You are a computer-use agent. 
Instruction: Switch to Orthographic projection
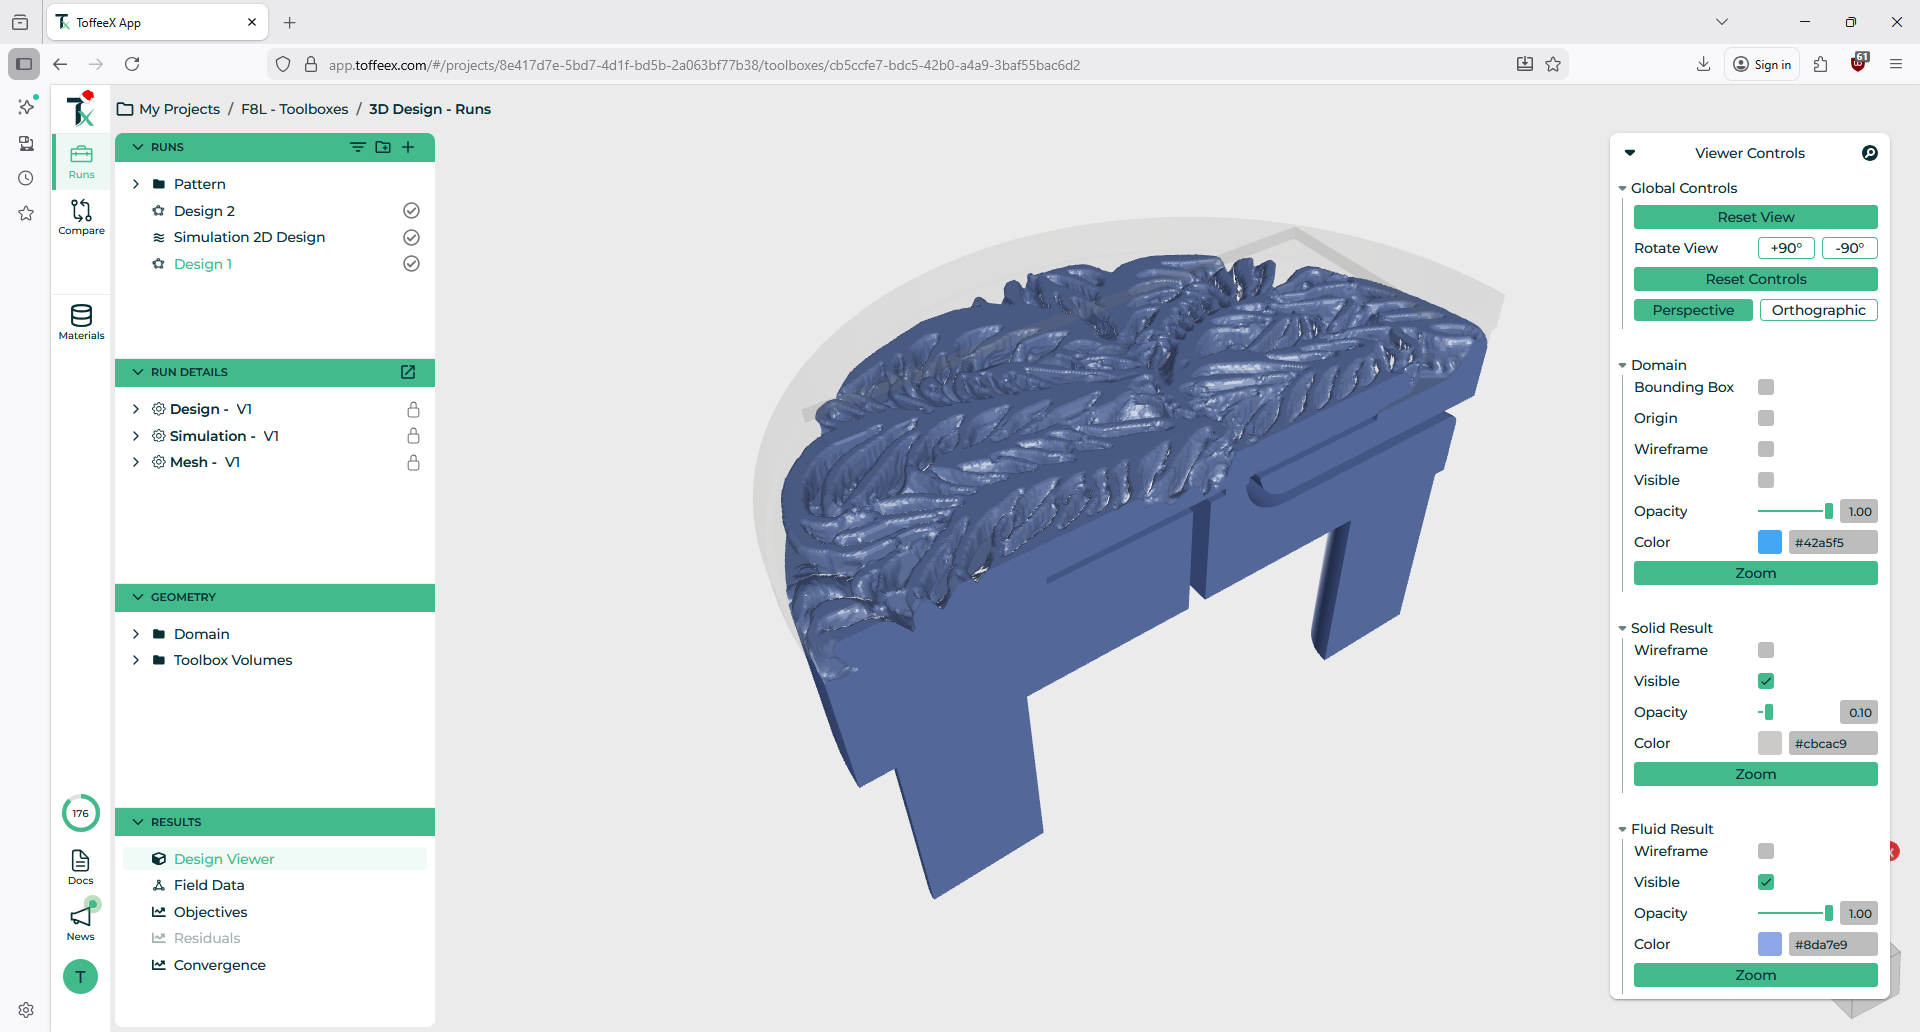point(1818,310)
